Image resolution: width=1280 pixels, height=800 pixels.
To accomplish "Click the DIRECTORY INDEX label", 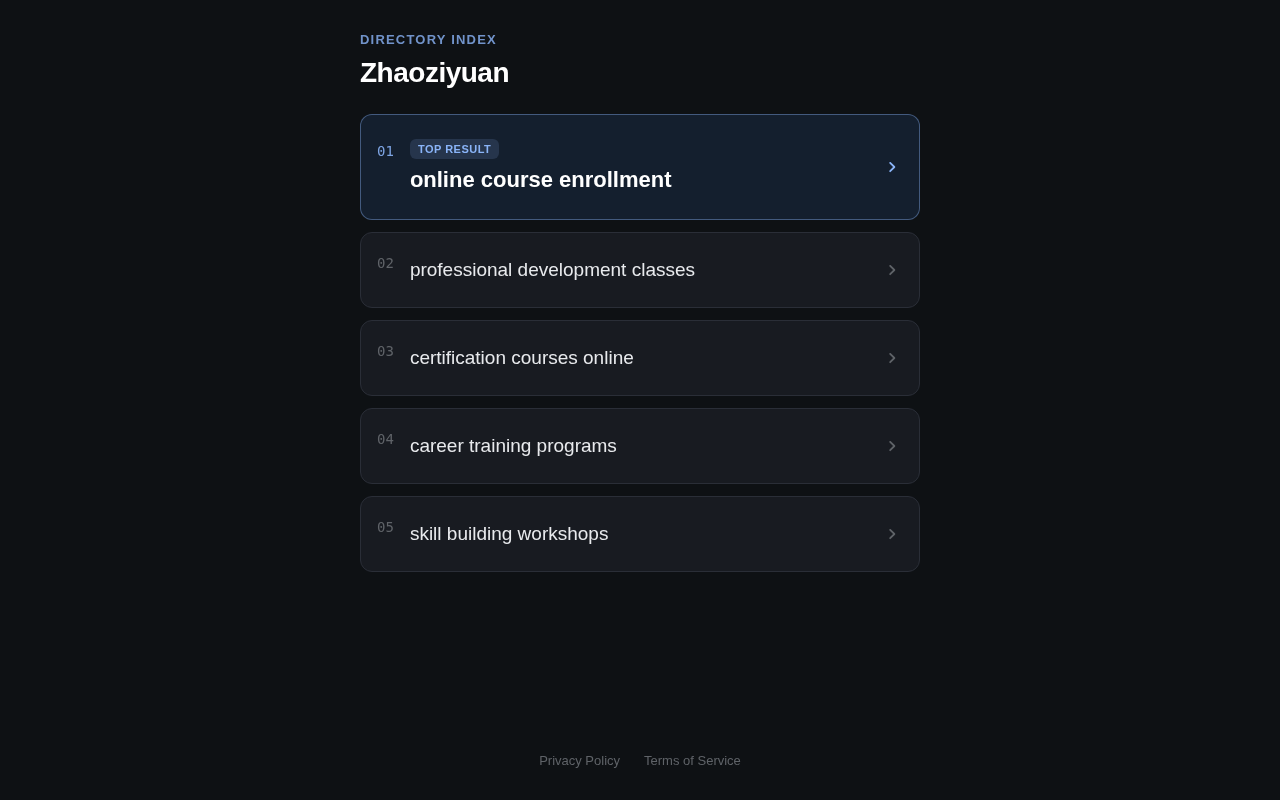I will click(428, 40).
